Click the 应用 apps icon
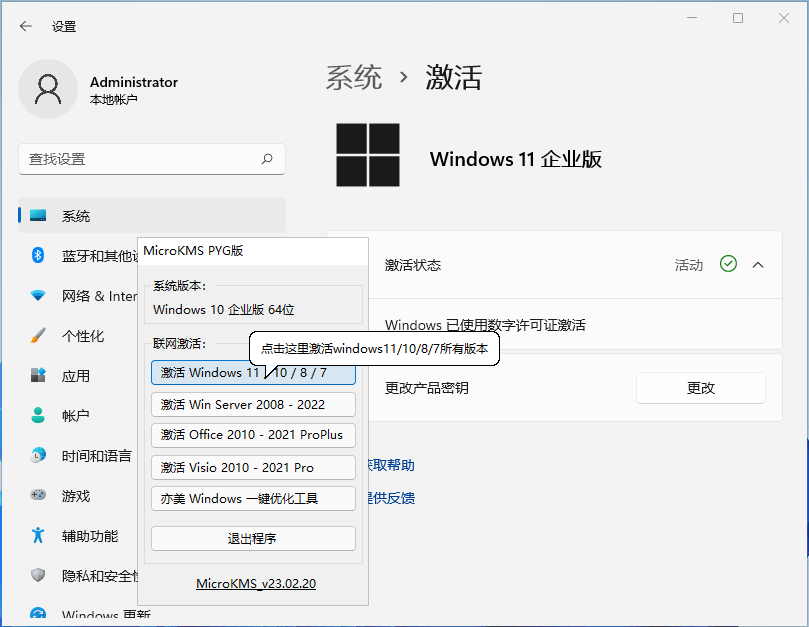This screenshot has width=809, height=627. point(38,375)
